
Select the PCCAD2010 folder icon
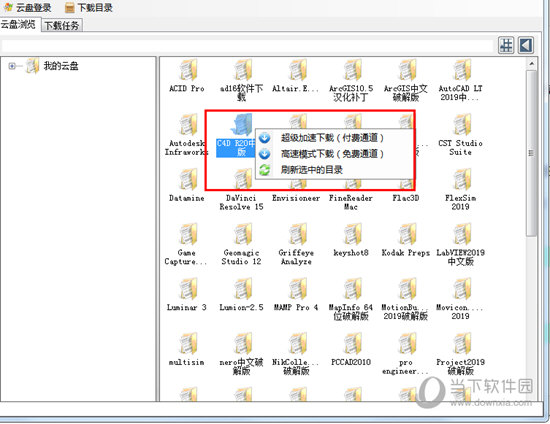(353, 343)
